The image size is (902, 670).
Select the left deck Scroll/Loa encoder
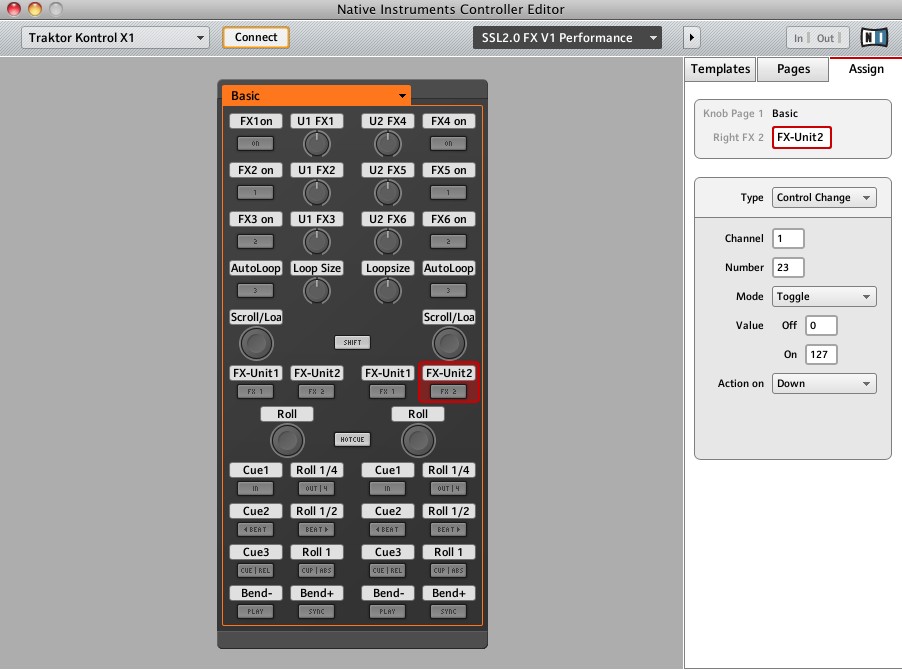click(256, 343)
